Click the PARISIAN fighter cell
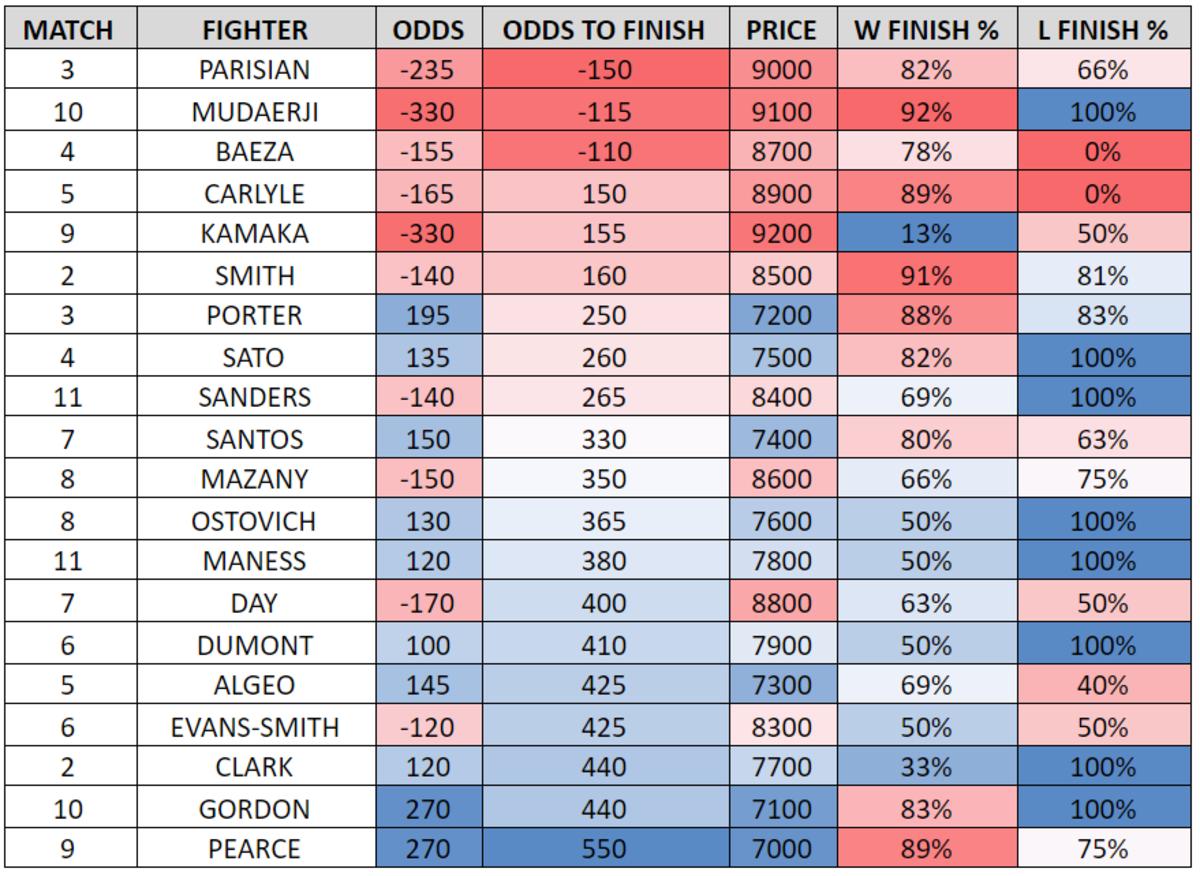The height and width of the screenshot is (876, 1200). [x=254, y=71]
